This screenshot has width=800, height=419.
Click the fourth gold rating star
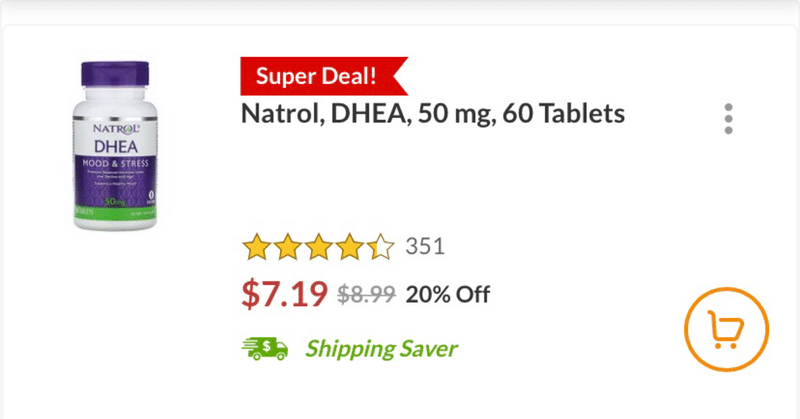click(349, 247)
